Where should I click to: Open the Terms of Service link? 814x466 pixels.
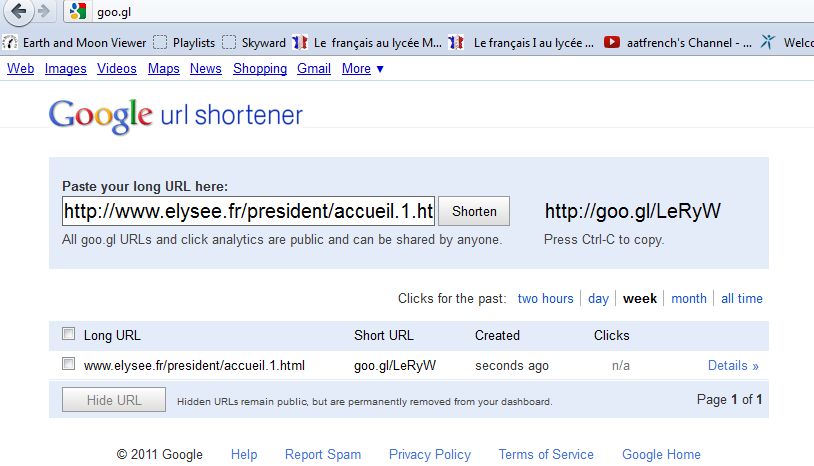pyautogui.click(x=546, y=455)
